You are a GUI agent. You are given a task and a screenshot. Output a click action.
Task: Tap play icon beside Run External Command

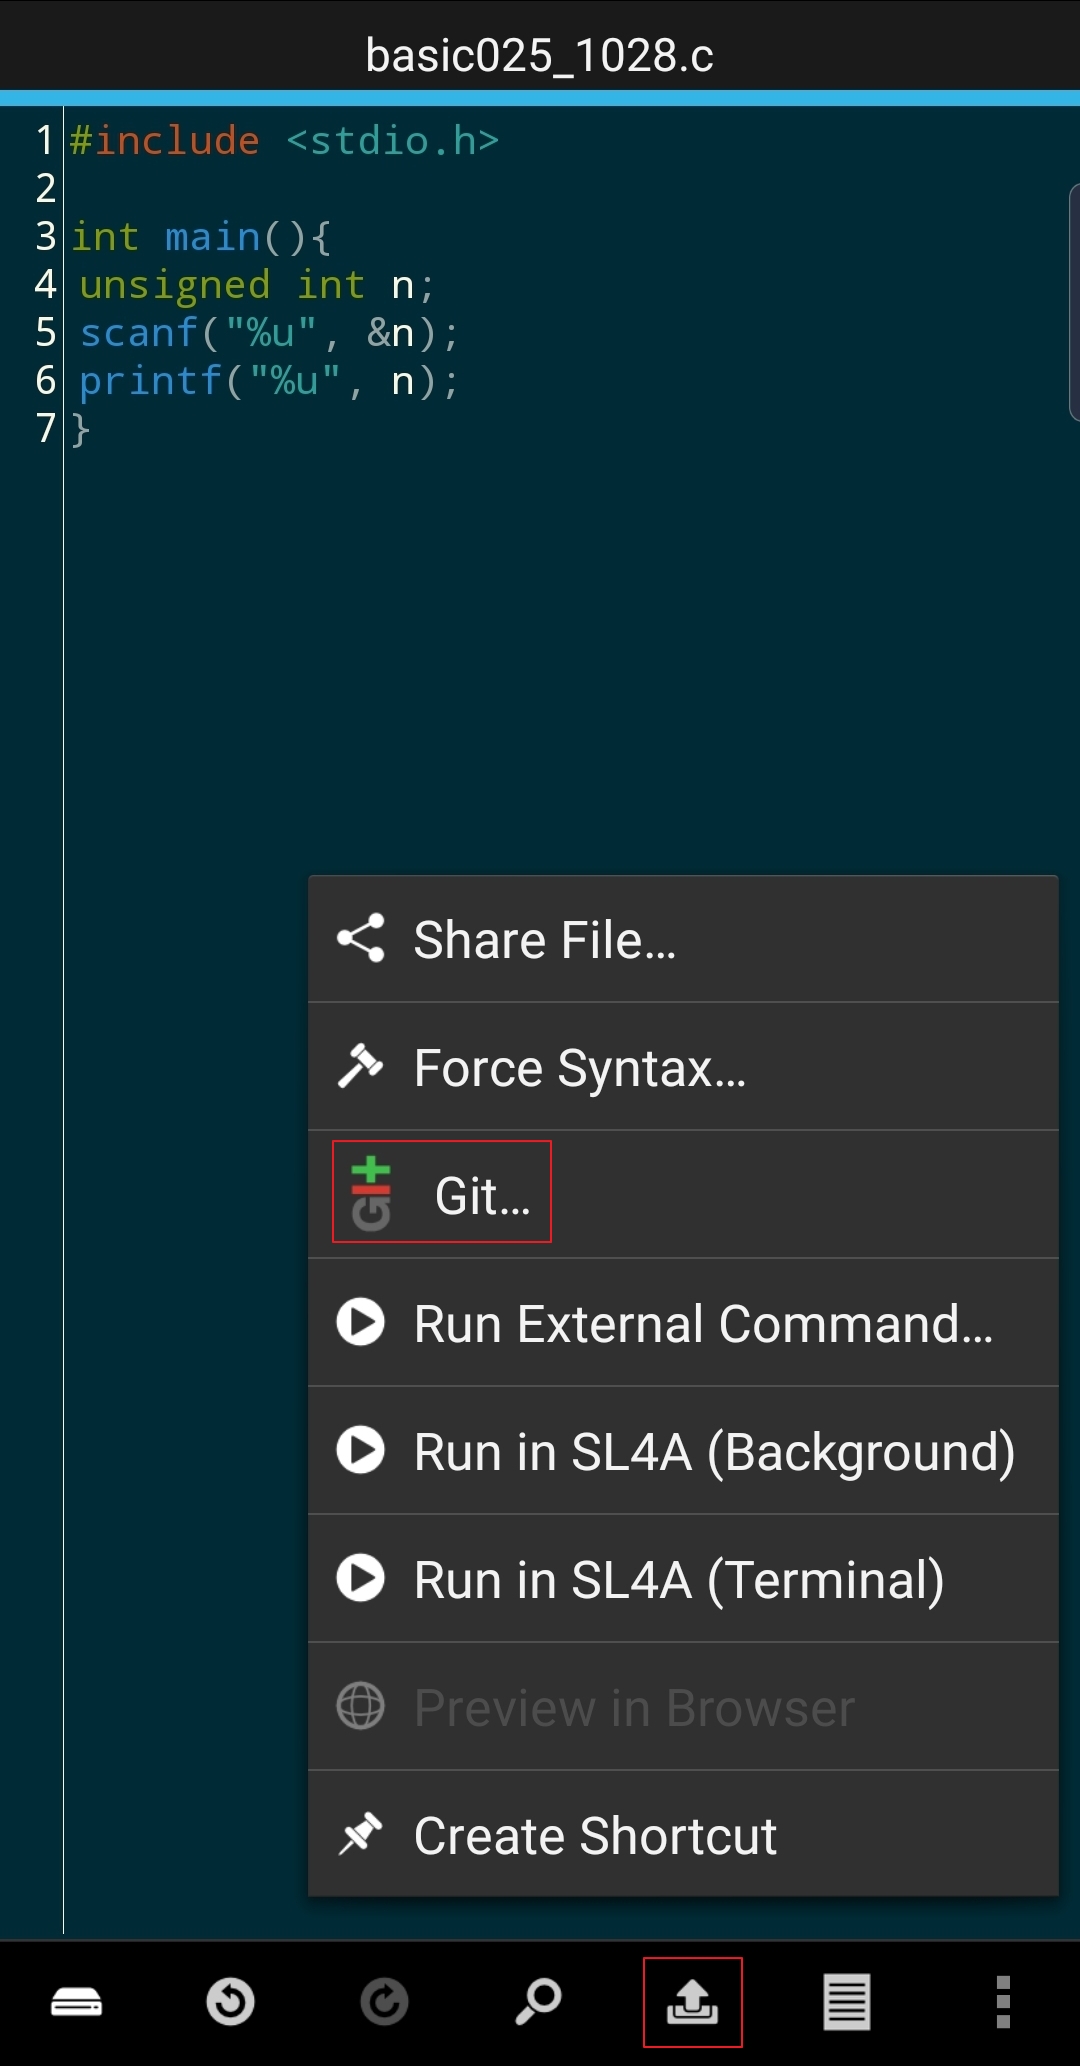click(361, 1322)
